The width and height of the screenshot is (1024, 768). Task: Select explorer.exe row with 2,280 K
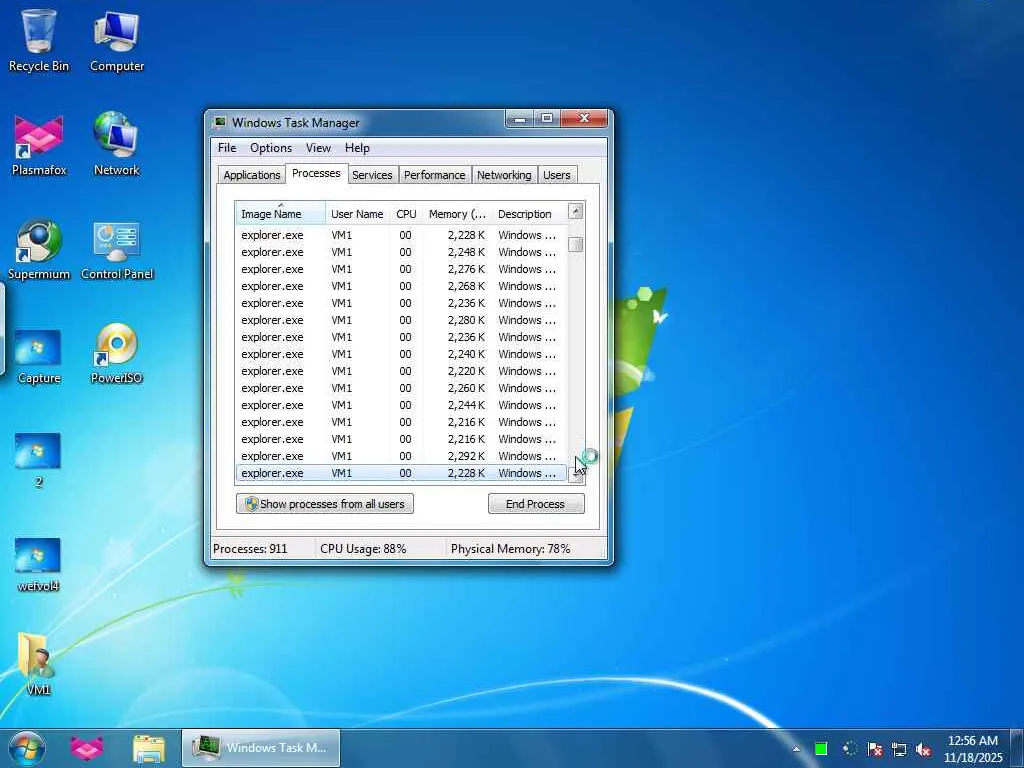[401, 320]
